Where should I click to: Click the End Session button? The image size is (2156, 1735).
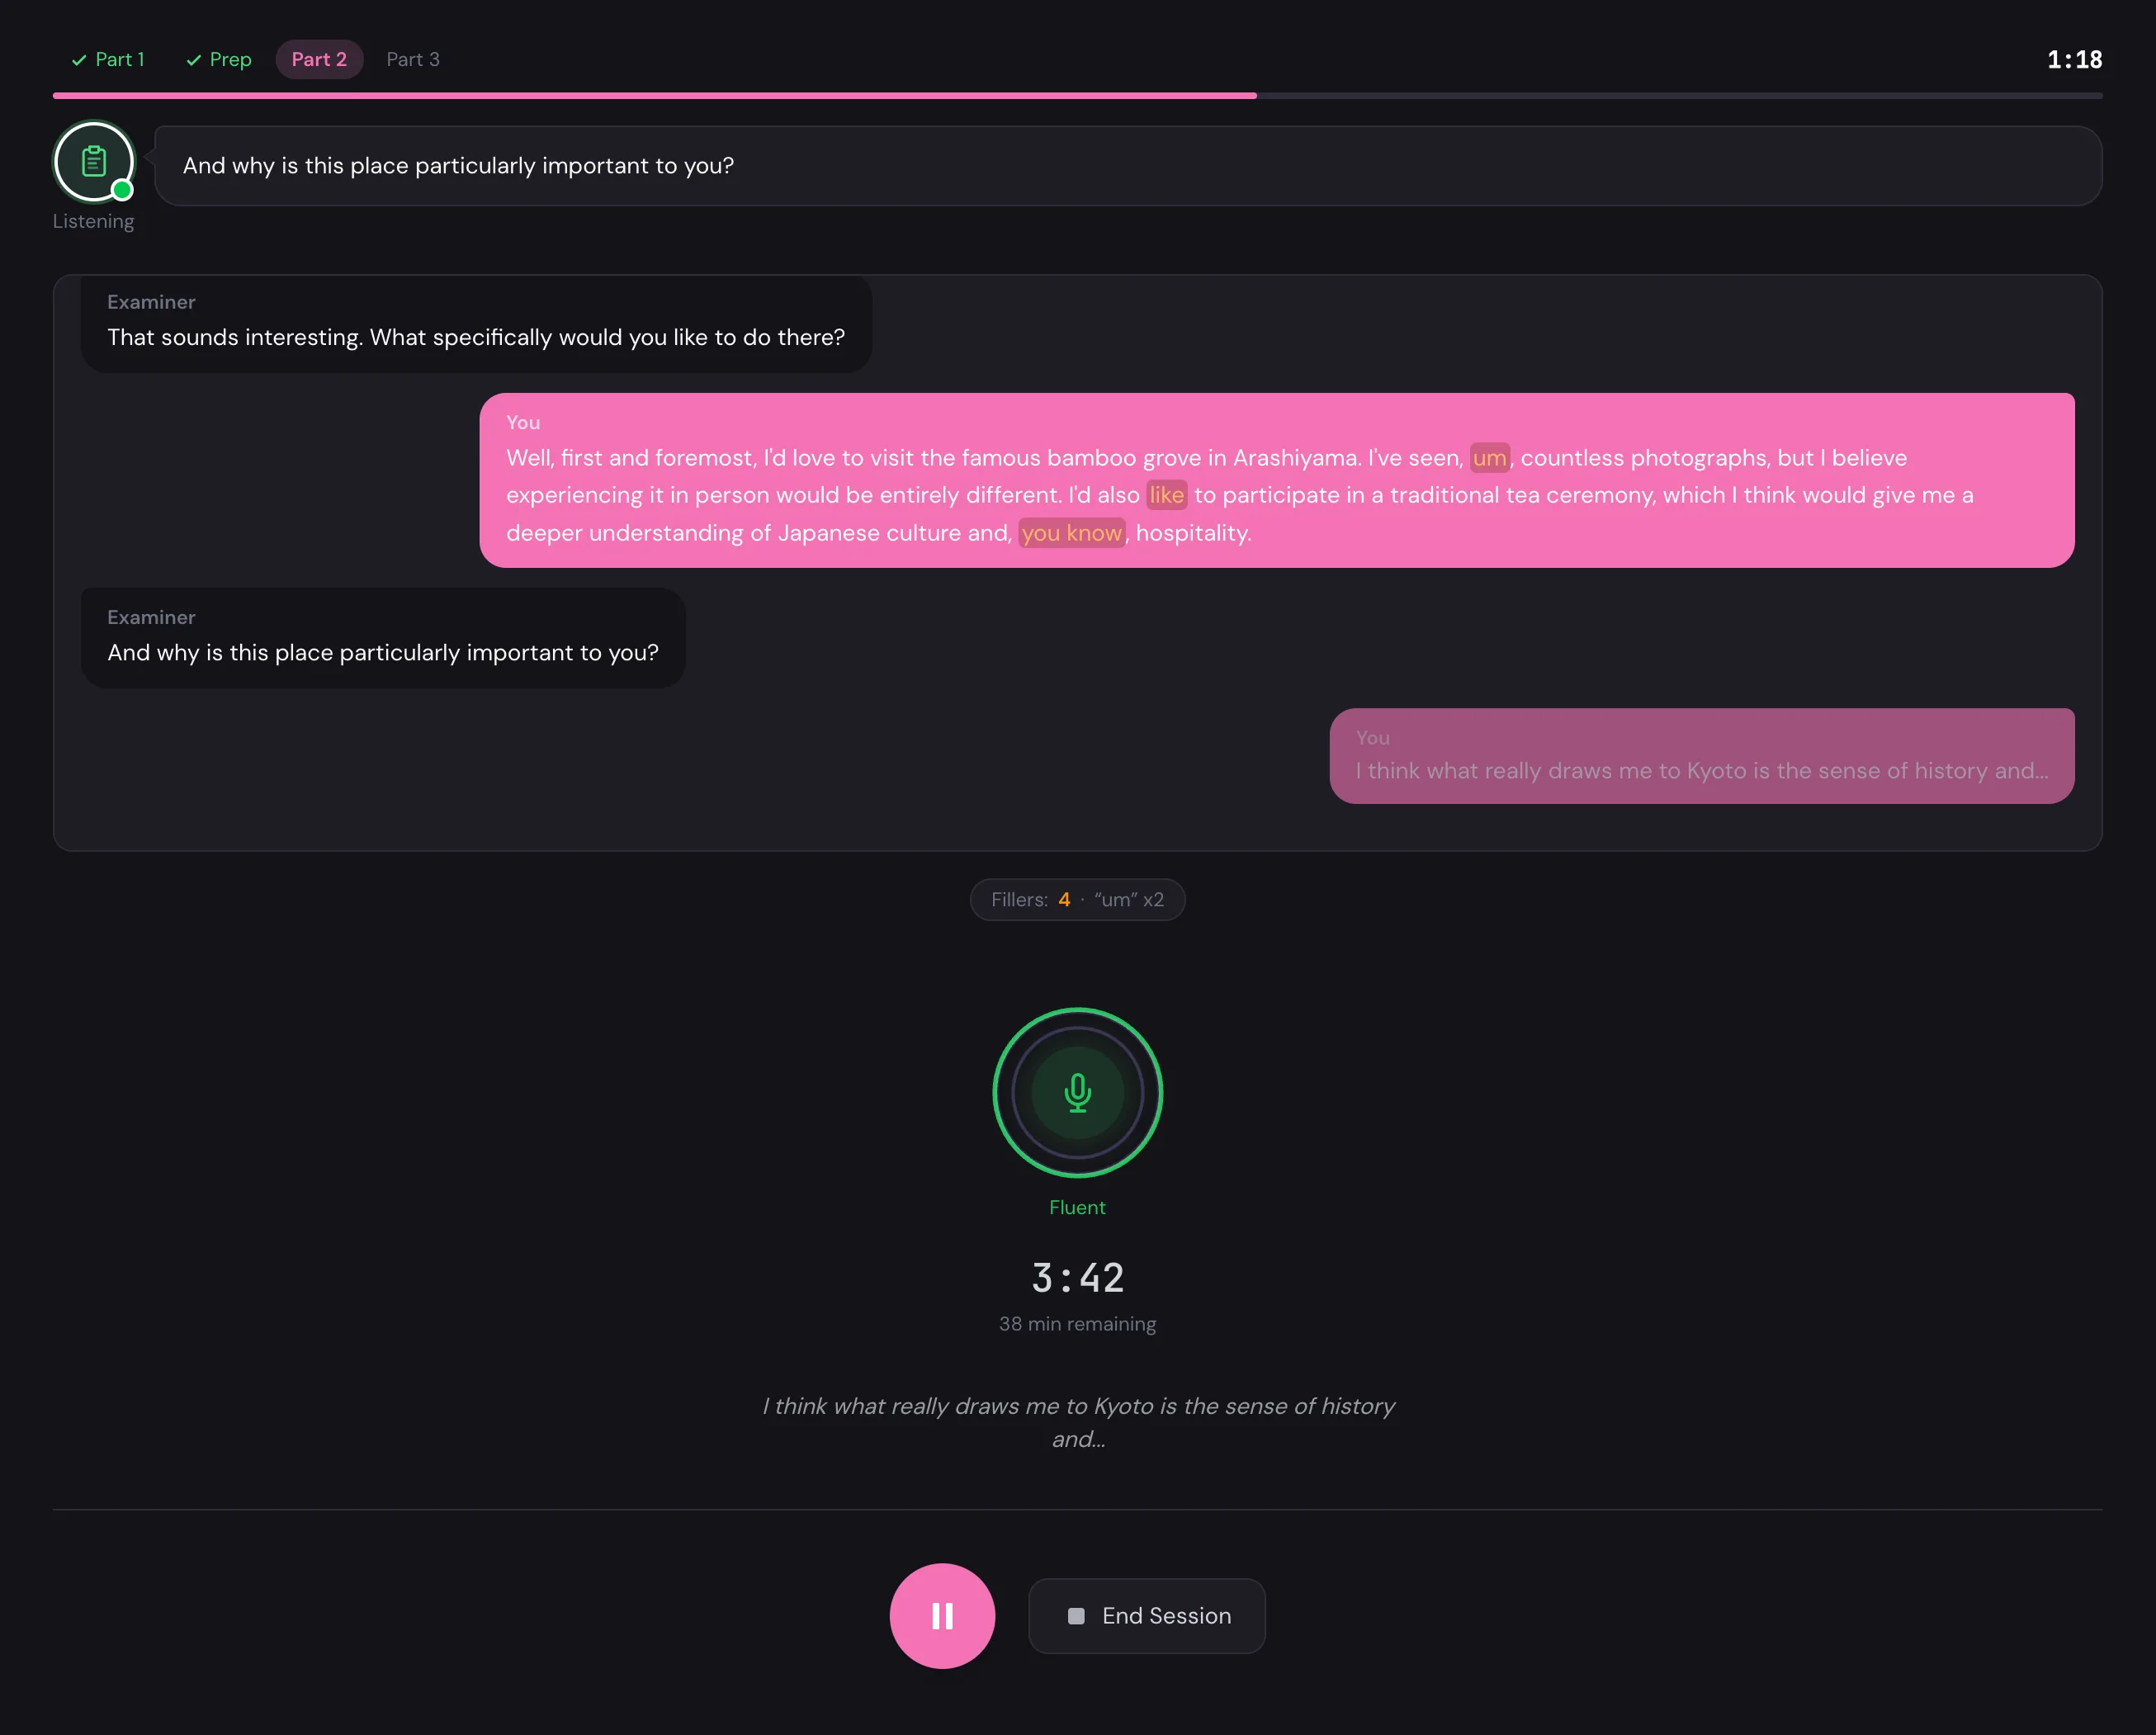[1146, 1615]
